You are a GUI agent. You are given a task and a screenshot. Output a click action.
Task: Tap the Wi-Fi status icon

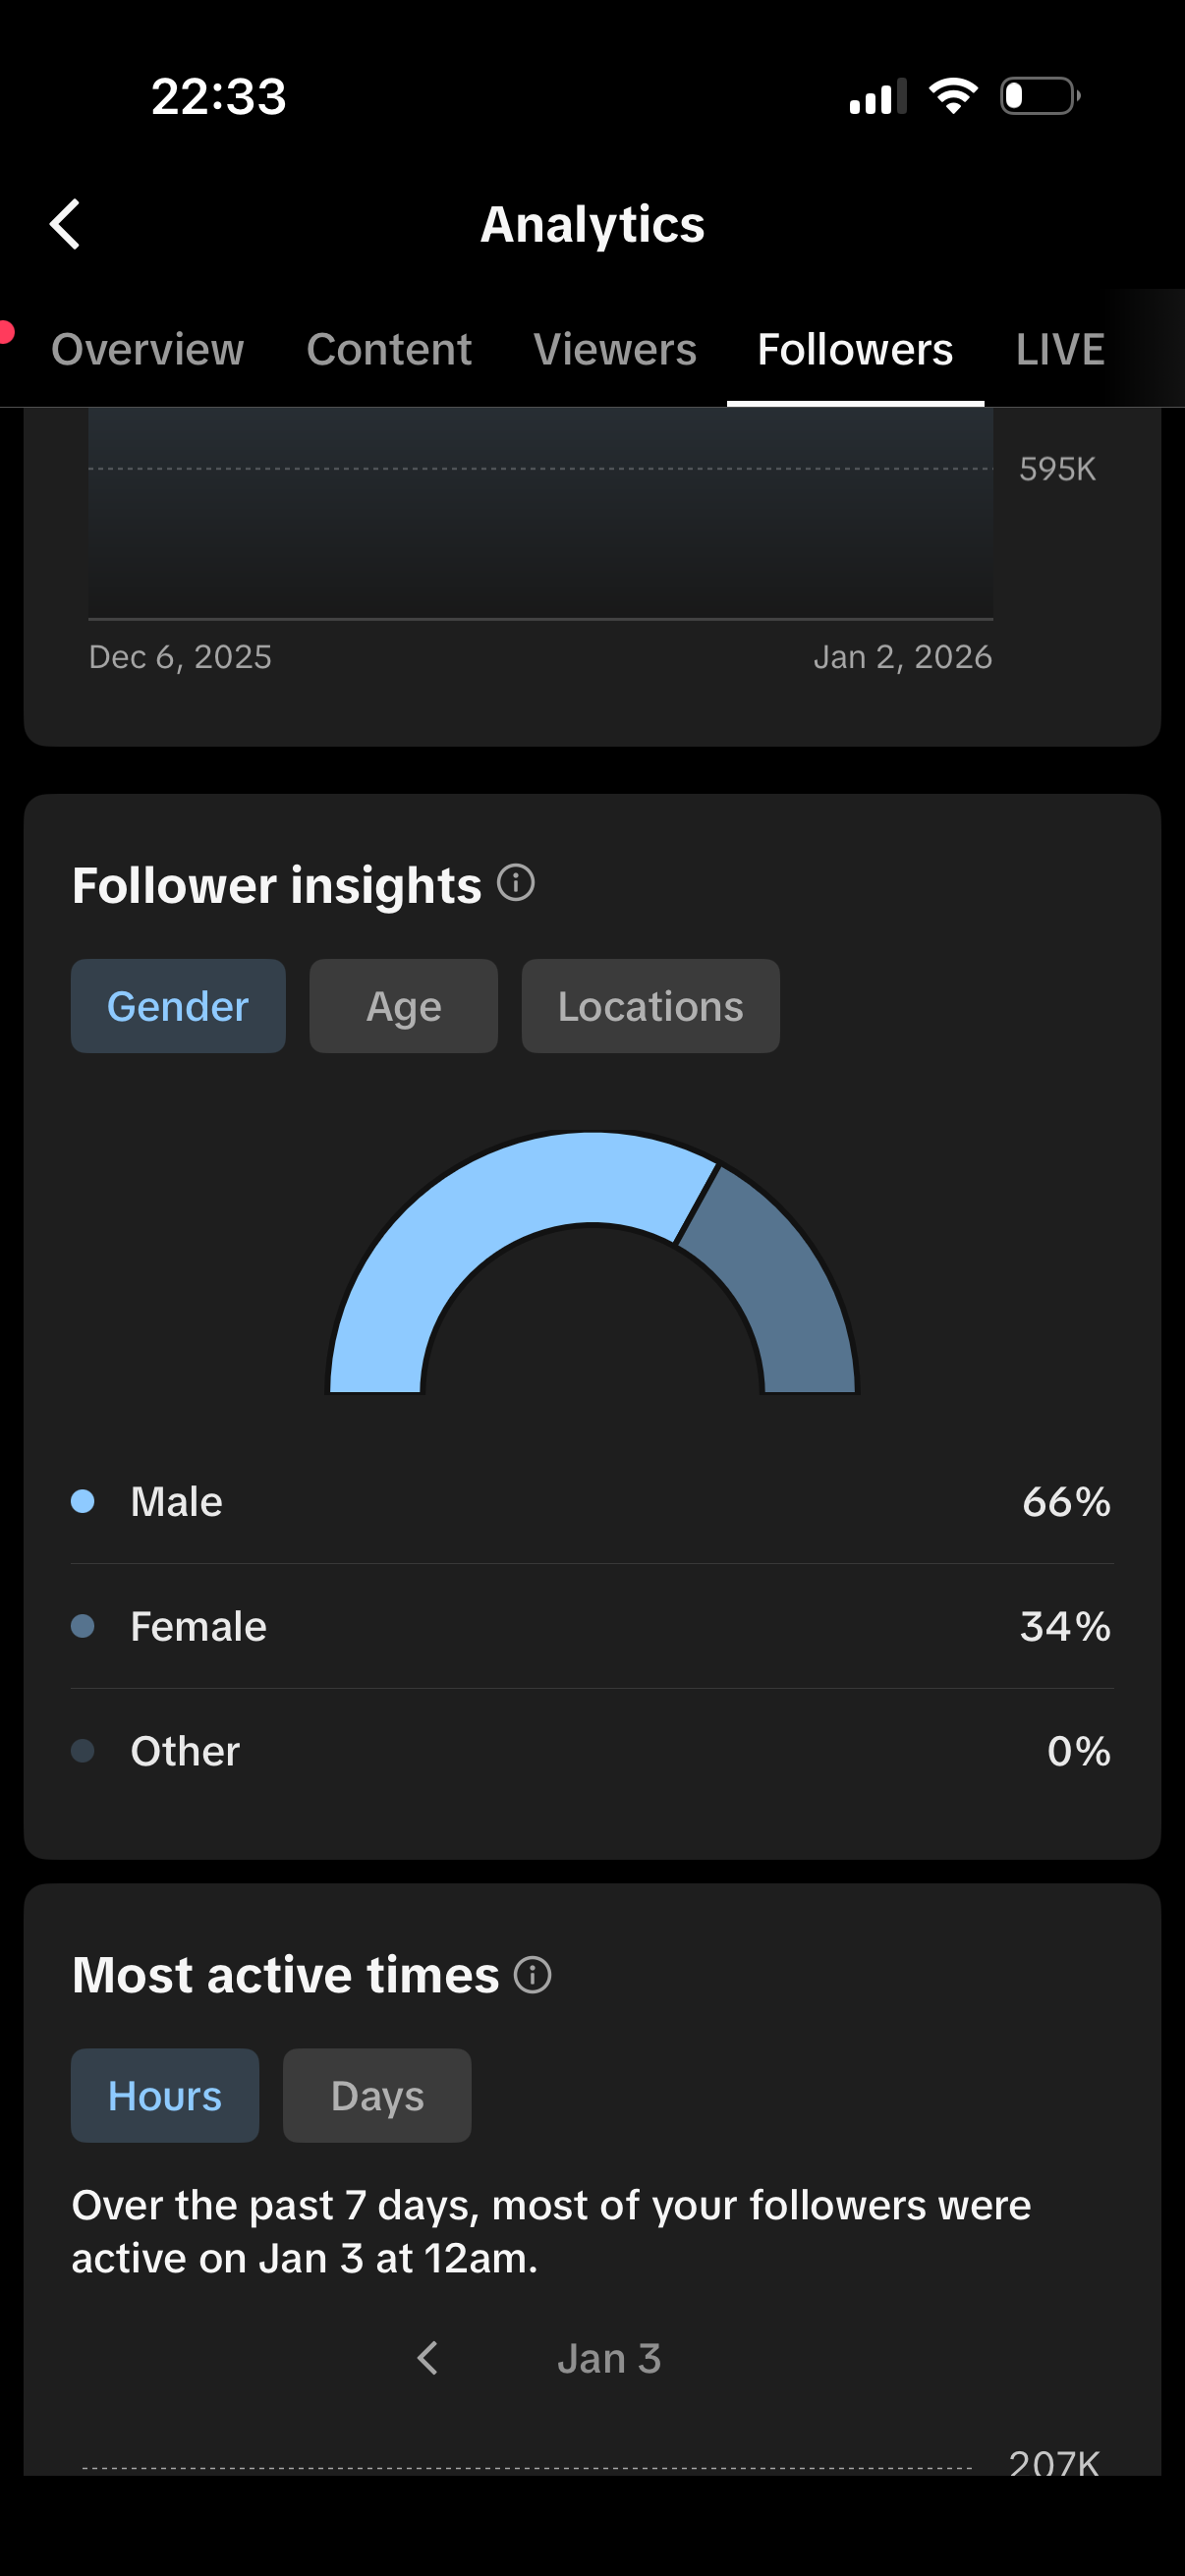953,96
